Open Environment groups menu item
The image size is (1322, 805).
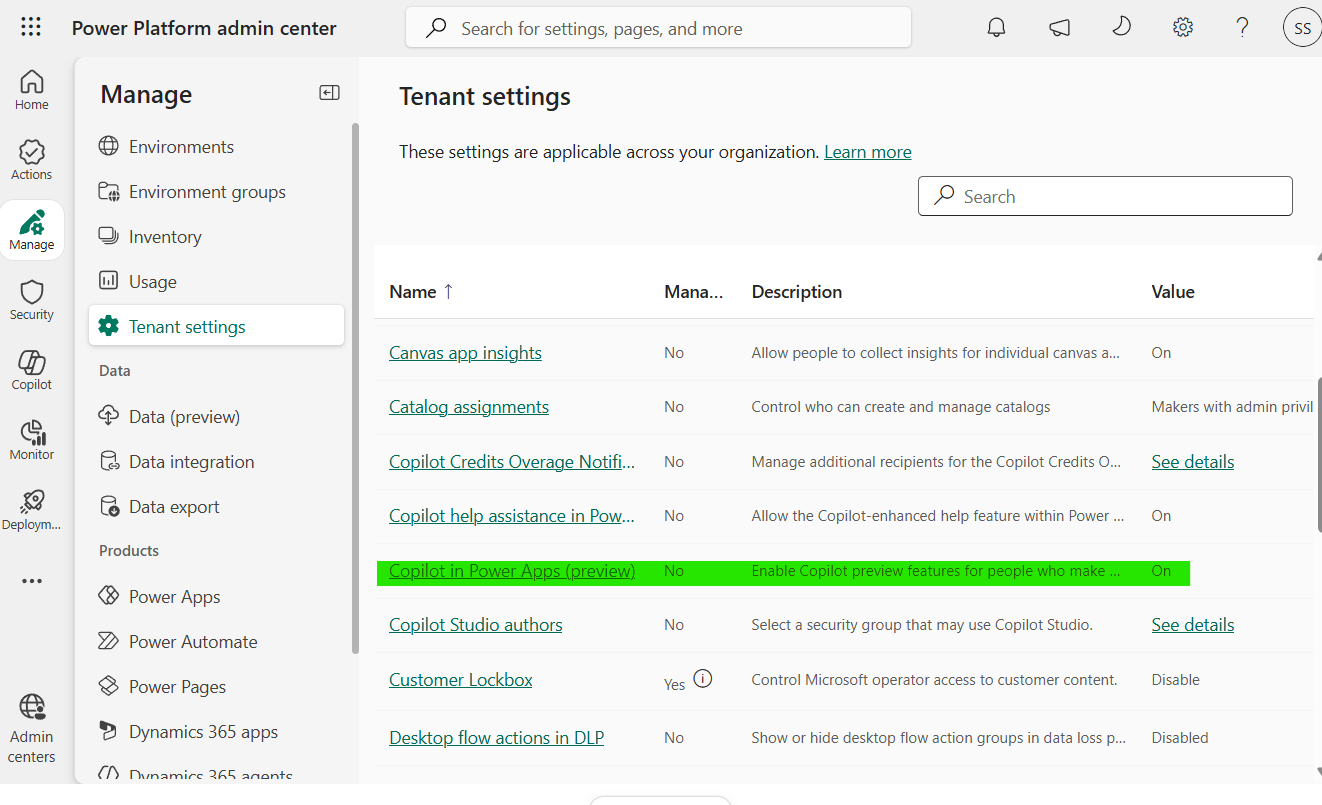192,192
